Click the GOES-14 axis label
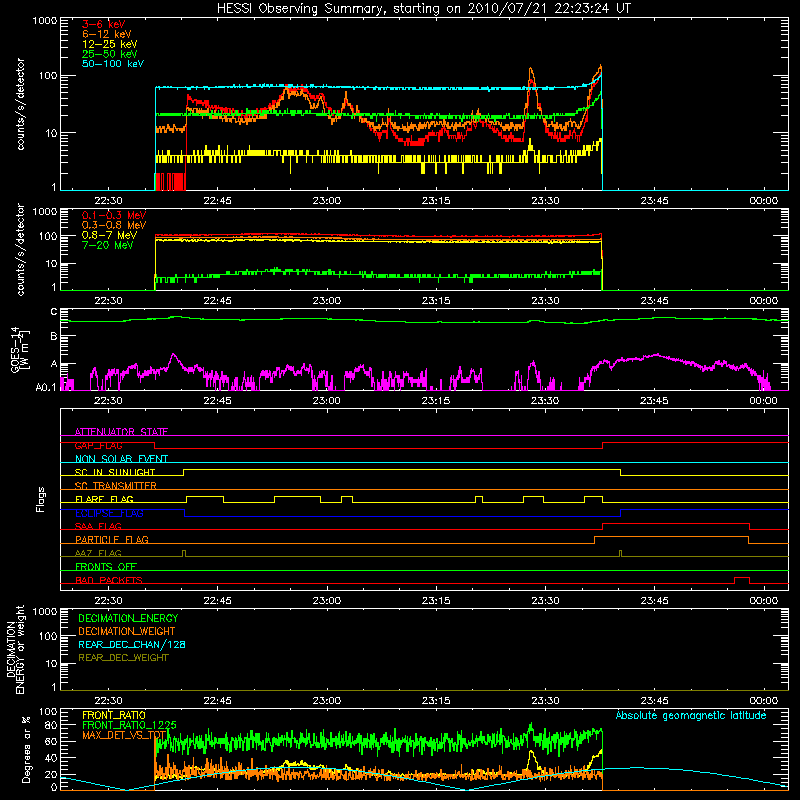Viewport: 800px width, 800px height. pos(18,350)
